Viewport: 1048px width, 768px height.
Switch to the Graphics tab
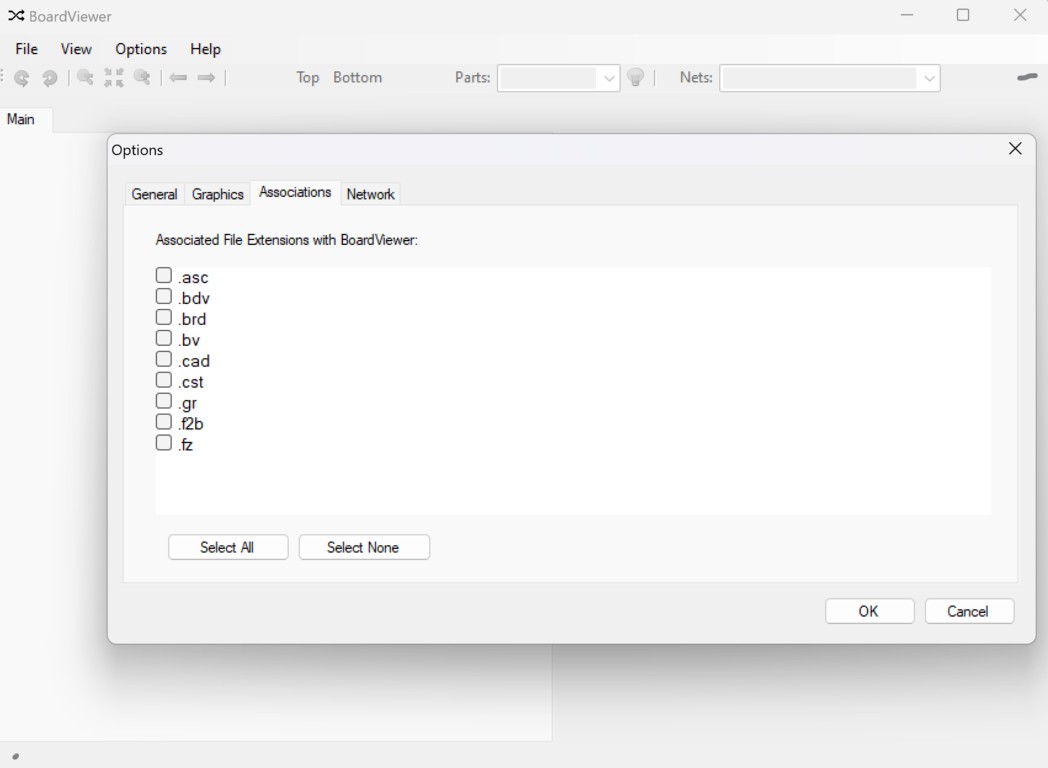[218, 194]
